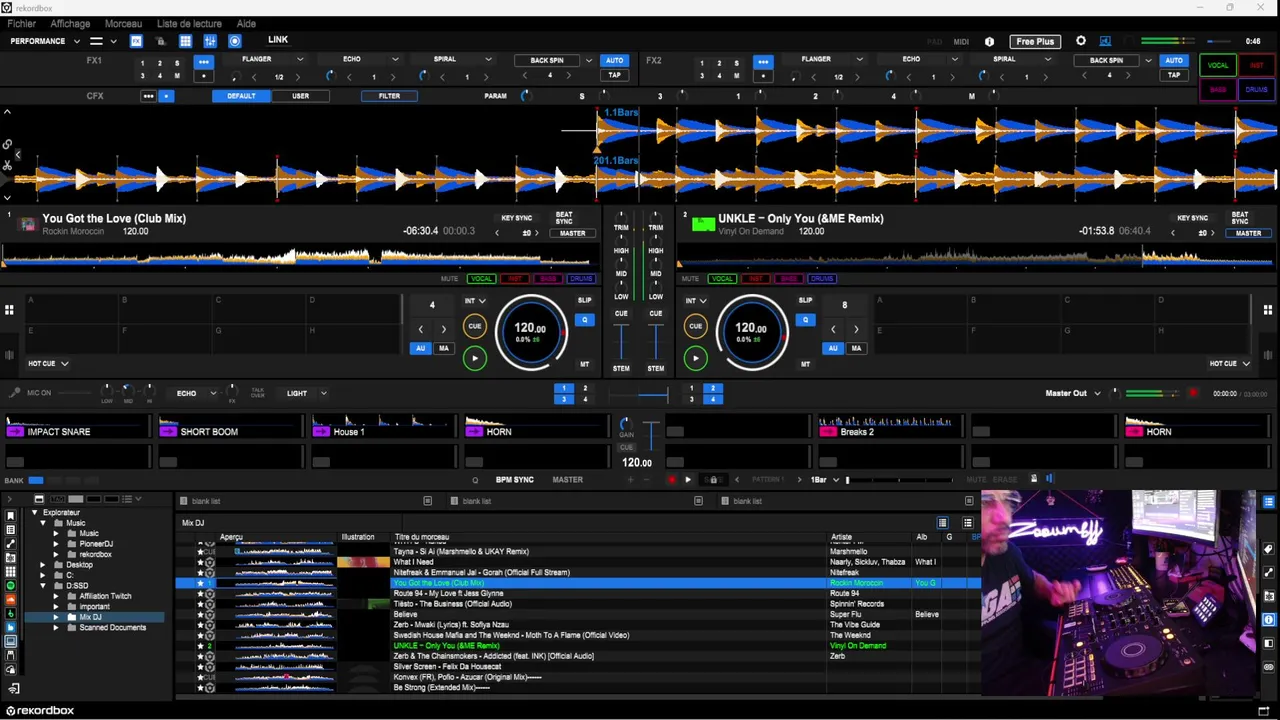Click the FX1 TAP button

(x=614, y=75)
